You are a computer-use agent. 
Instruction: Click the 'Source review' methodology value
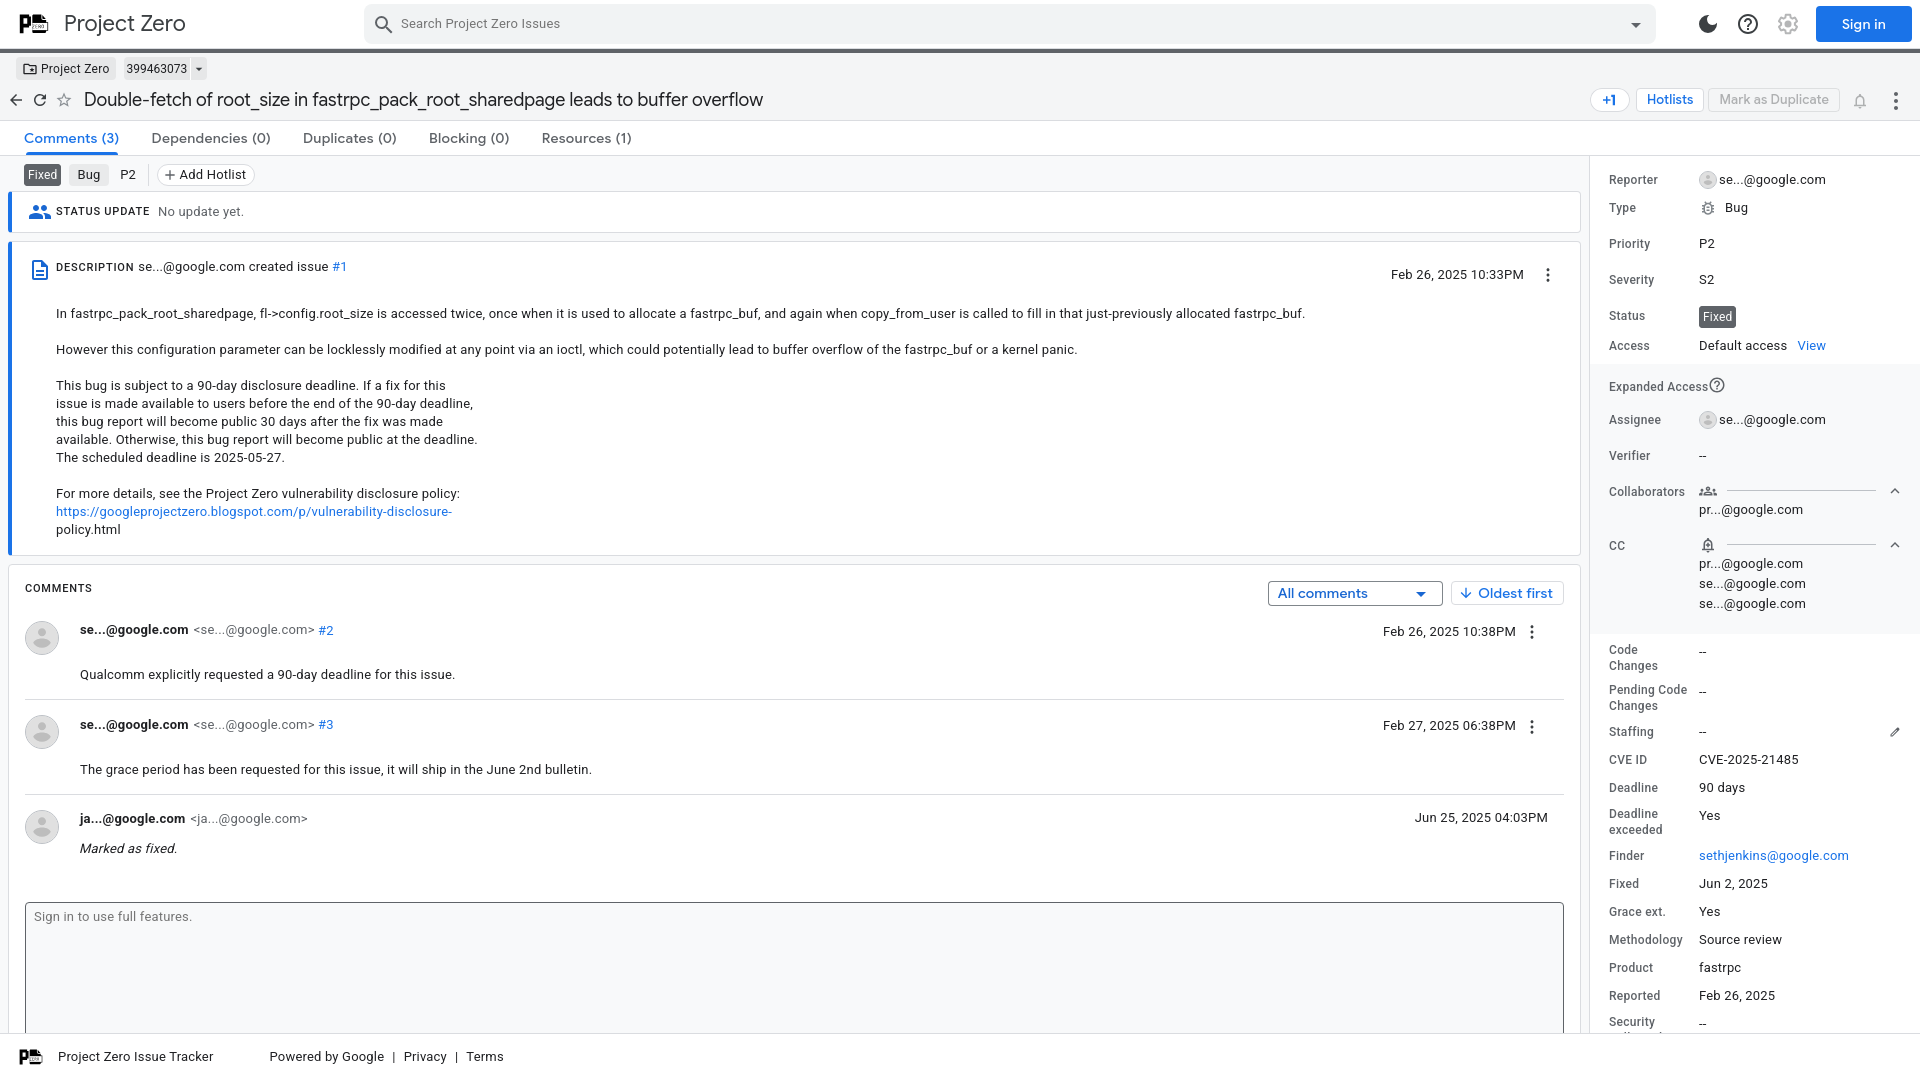(x=1740, y=940)
